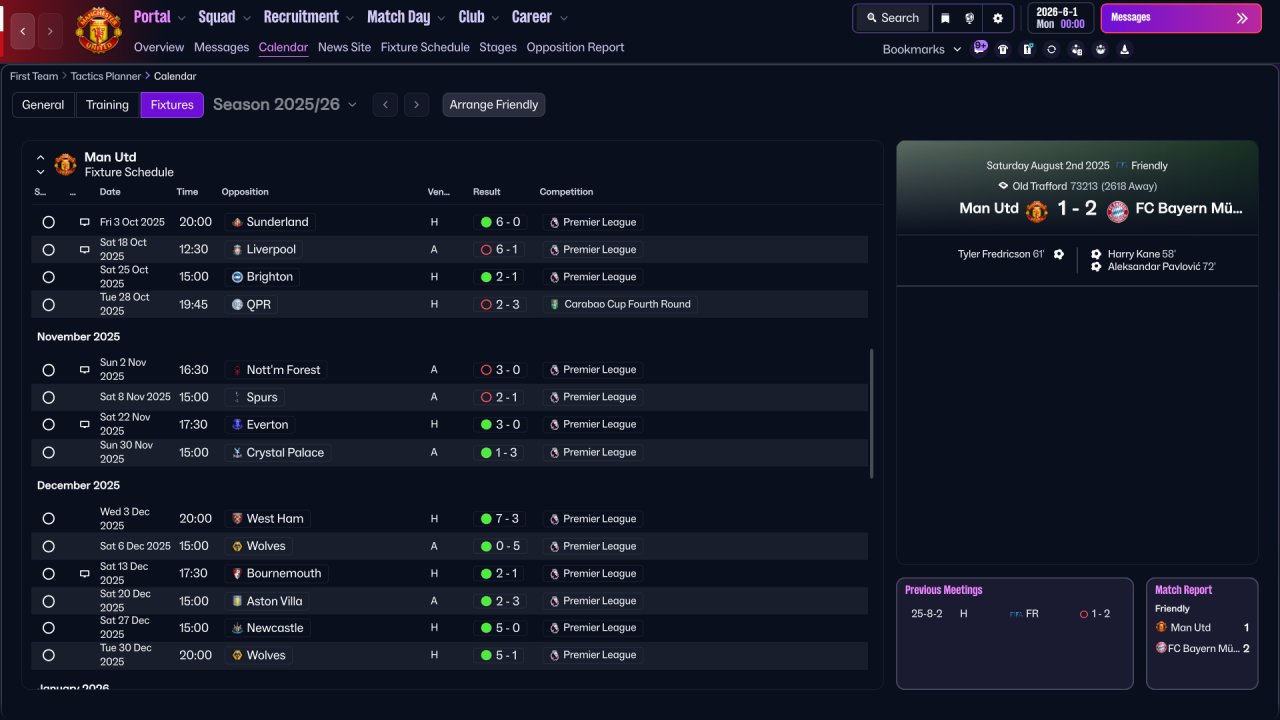The image size is (1280, 720).
Task: Go forward with the right arrow navigation button
Action: [x=50, y=32]
